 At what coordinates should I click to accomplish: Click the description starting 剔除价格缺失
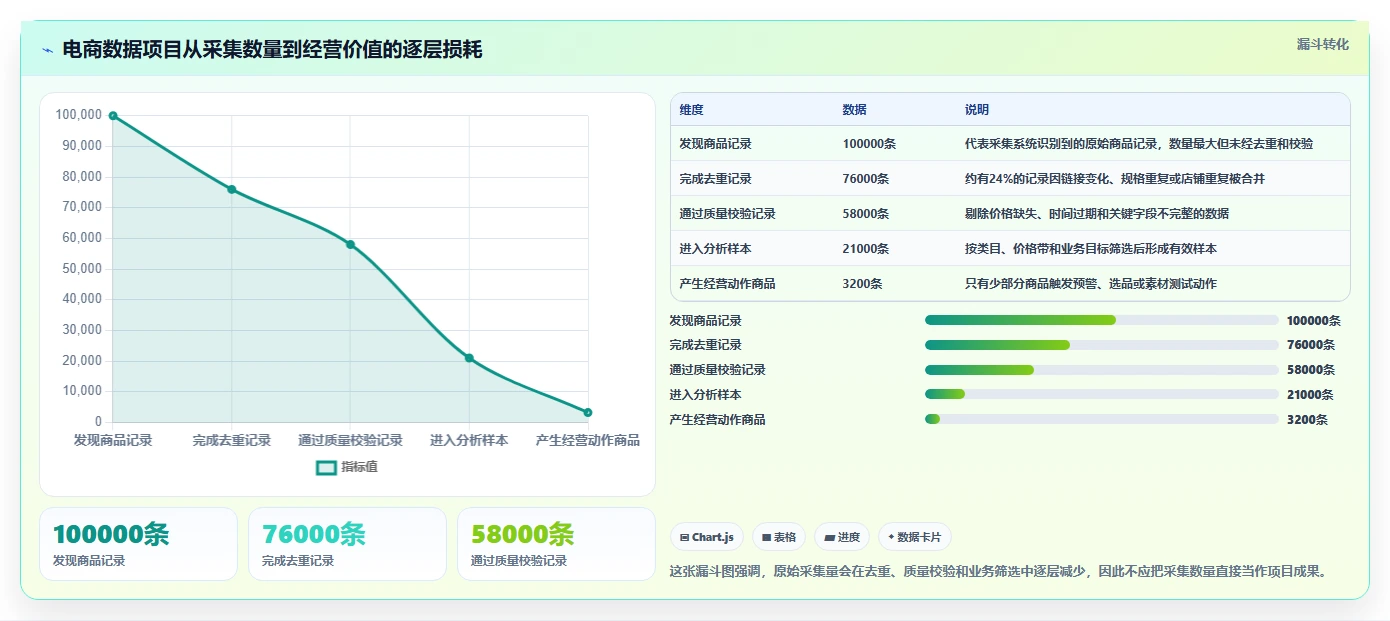point(1097,214)
